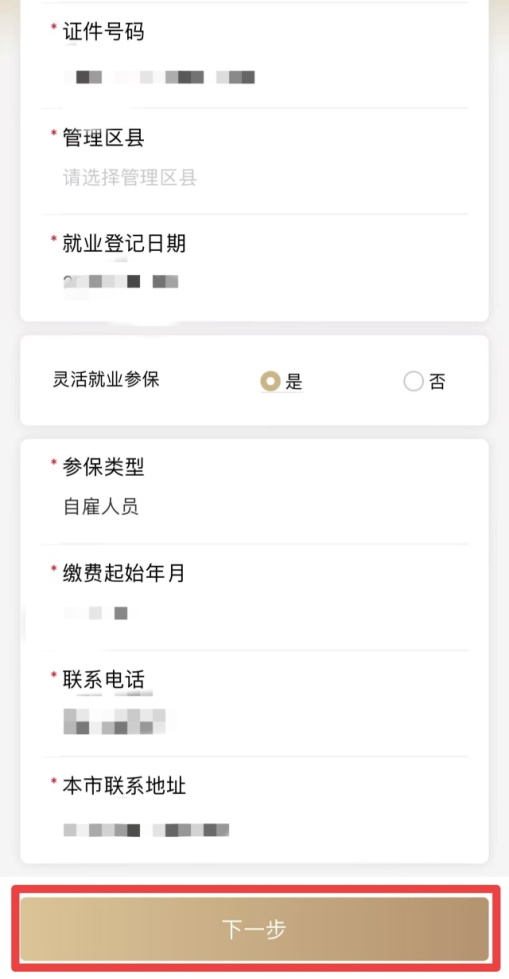This screenshot has width=509, height=979.
Task: Focus the blurred 联系电话 input value
Action: point(115,721)
